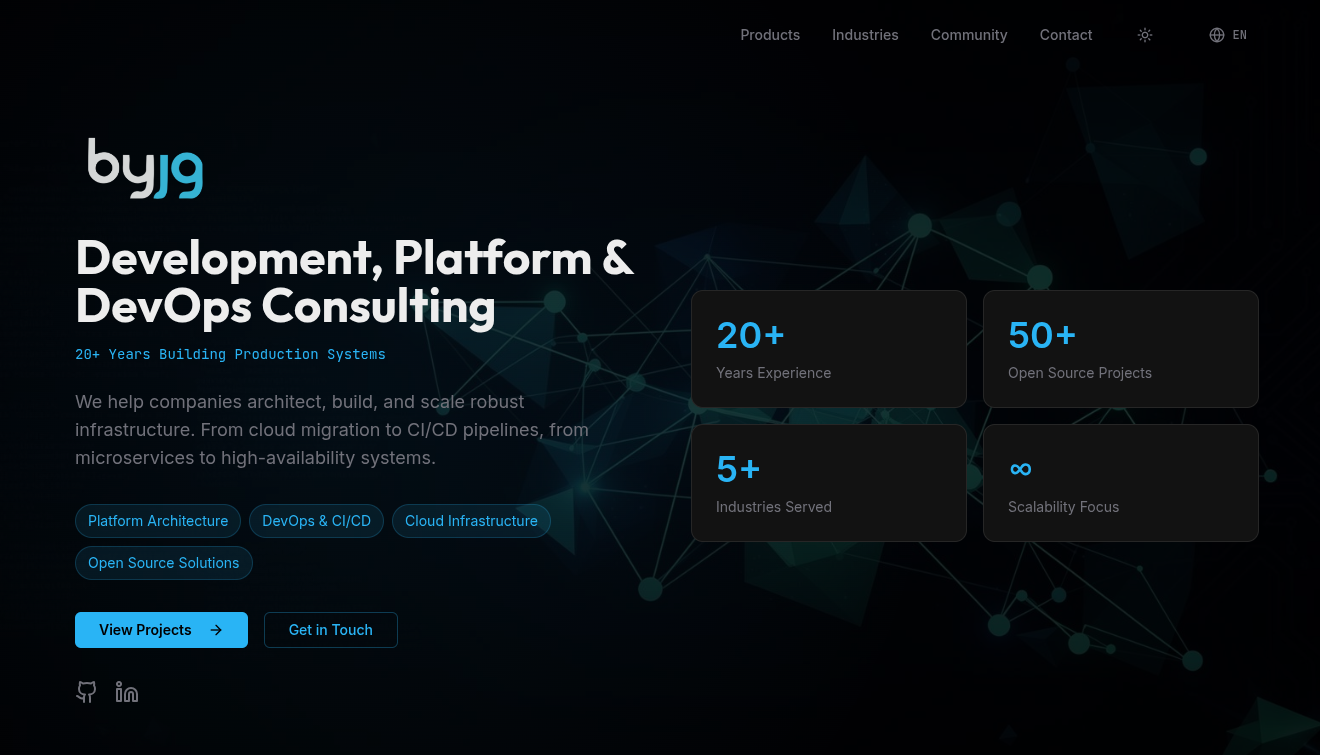The width and height of the screenshot is (1320, 755).
Task: Click the 20+ Years Experience card
Action: coord(829,349)
